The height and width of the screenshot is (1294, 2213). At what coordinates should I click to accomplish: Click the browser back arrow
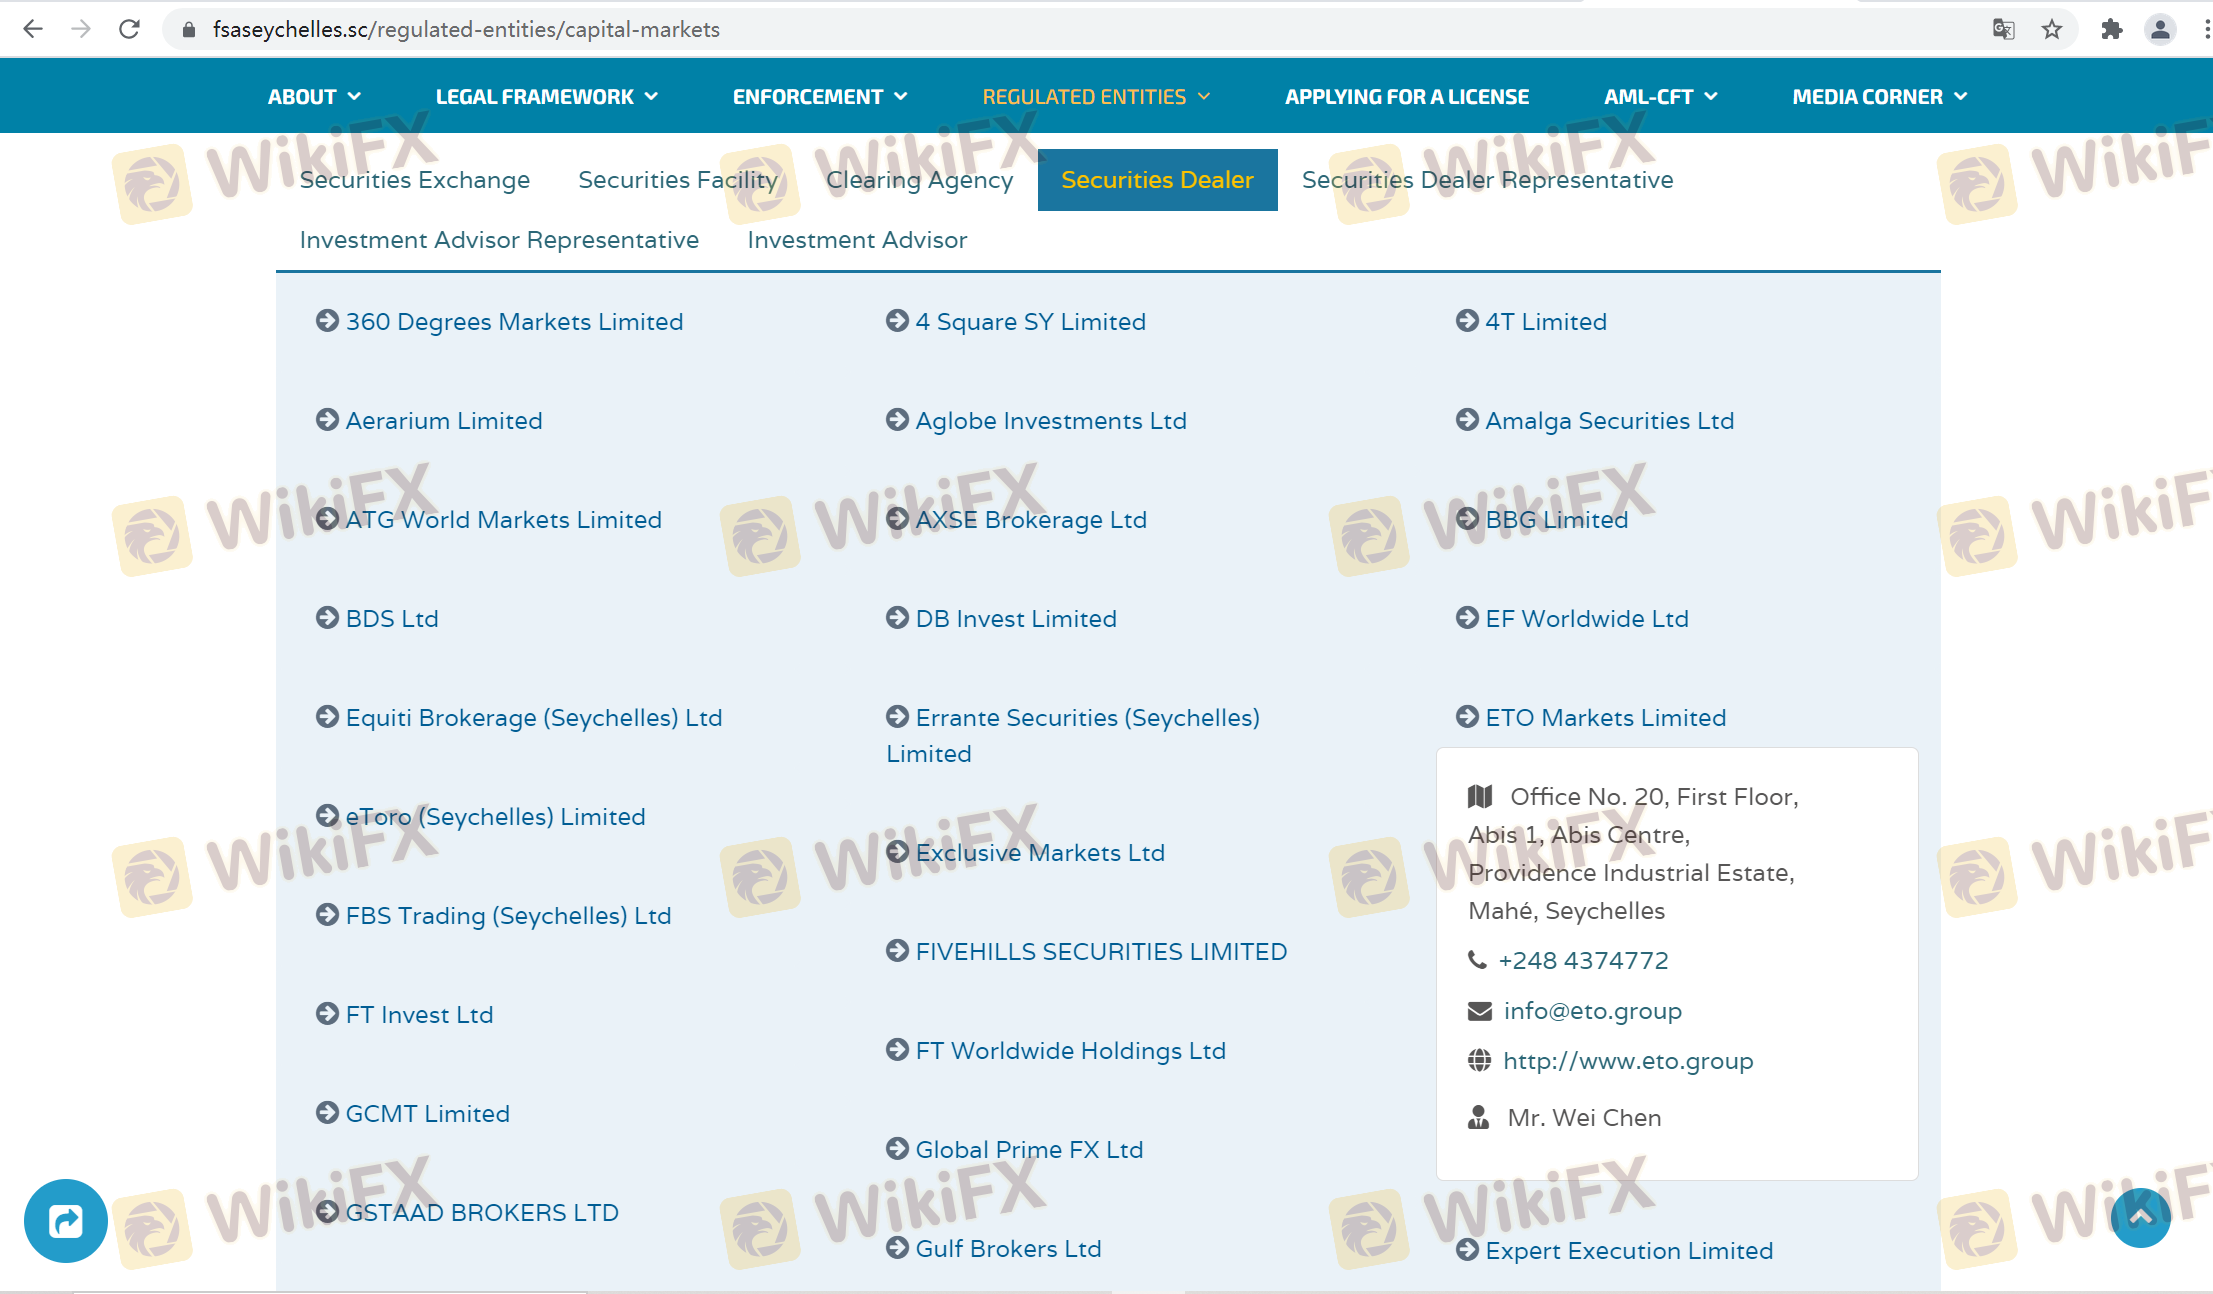point(33,29)
